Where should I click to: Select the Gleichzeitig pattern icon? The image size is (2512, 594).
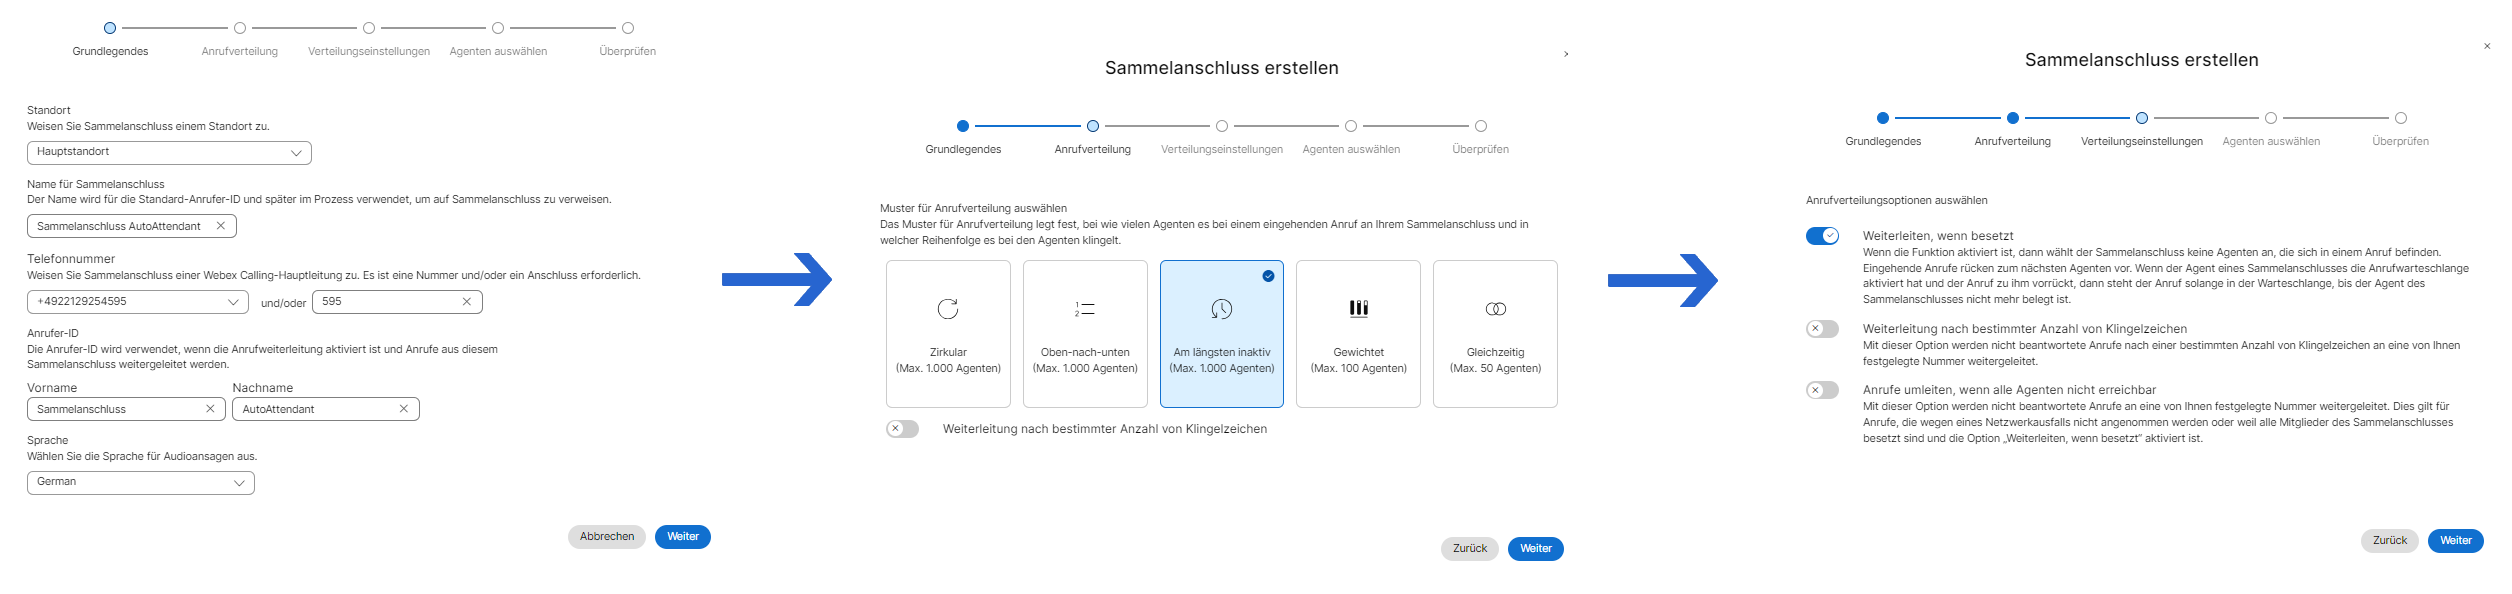coord(1495,309)
